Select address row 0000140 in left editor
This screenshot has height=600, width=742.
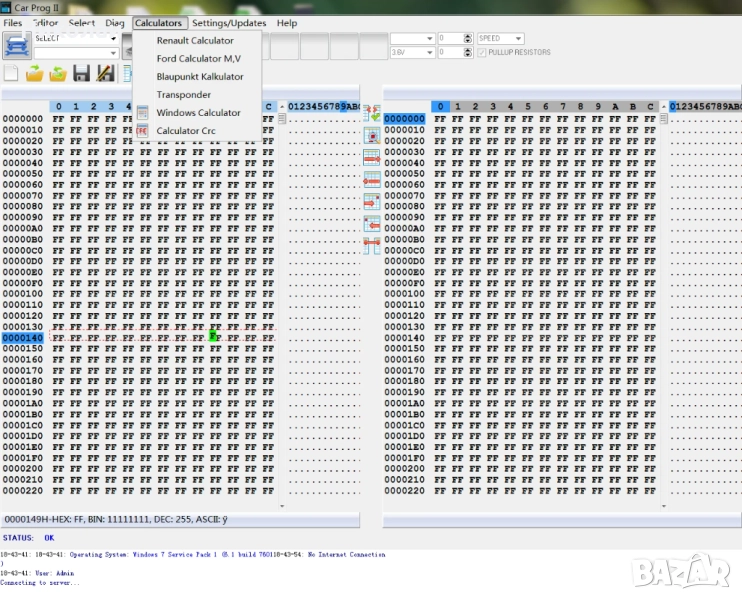coord(23,338)
